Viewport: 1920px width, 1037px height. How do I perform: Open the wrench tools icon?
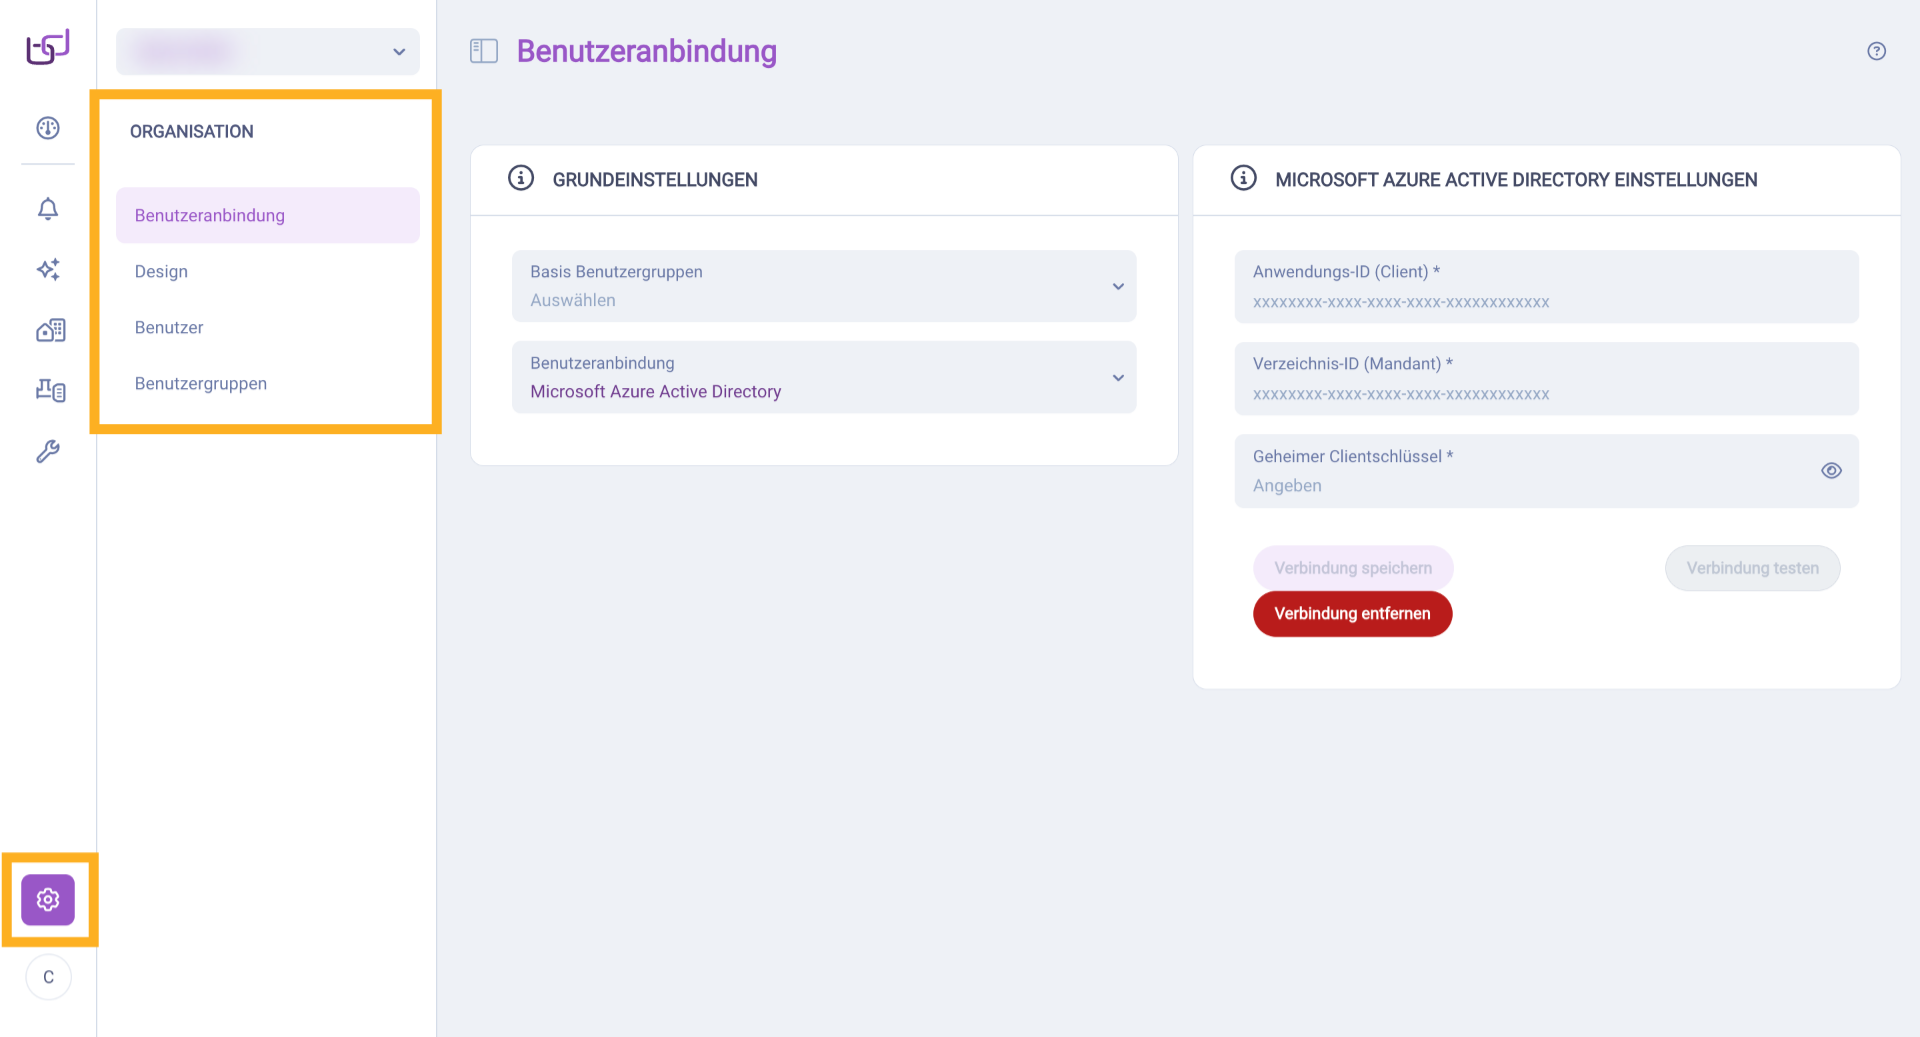[47, 451]
